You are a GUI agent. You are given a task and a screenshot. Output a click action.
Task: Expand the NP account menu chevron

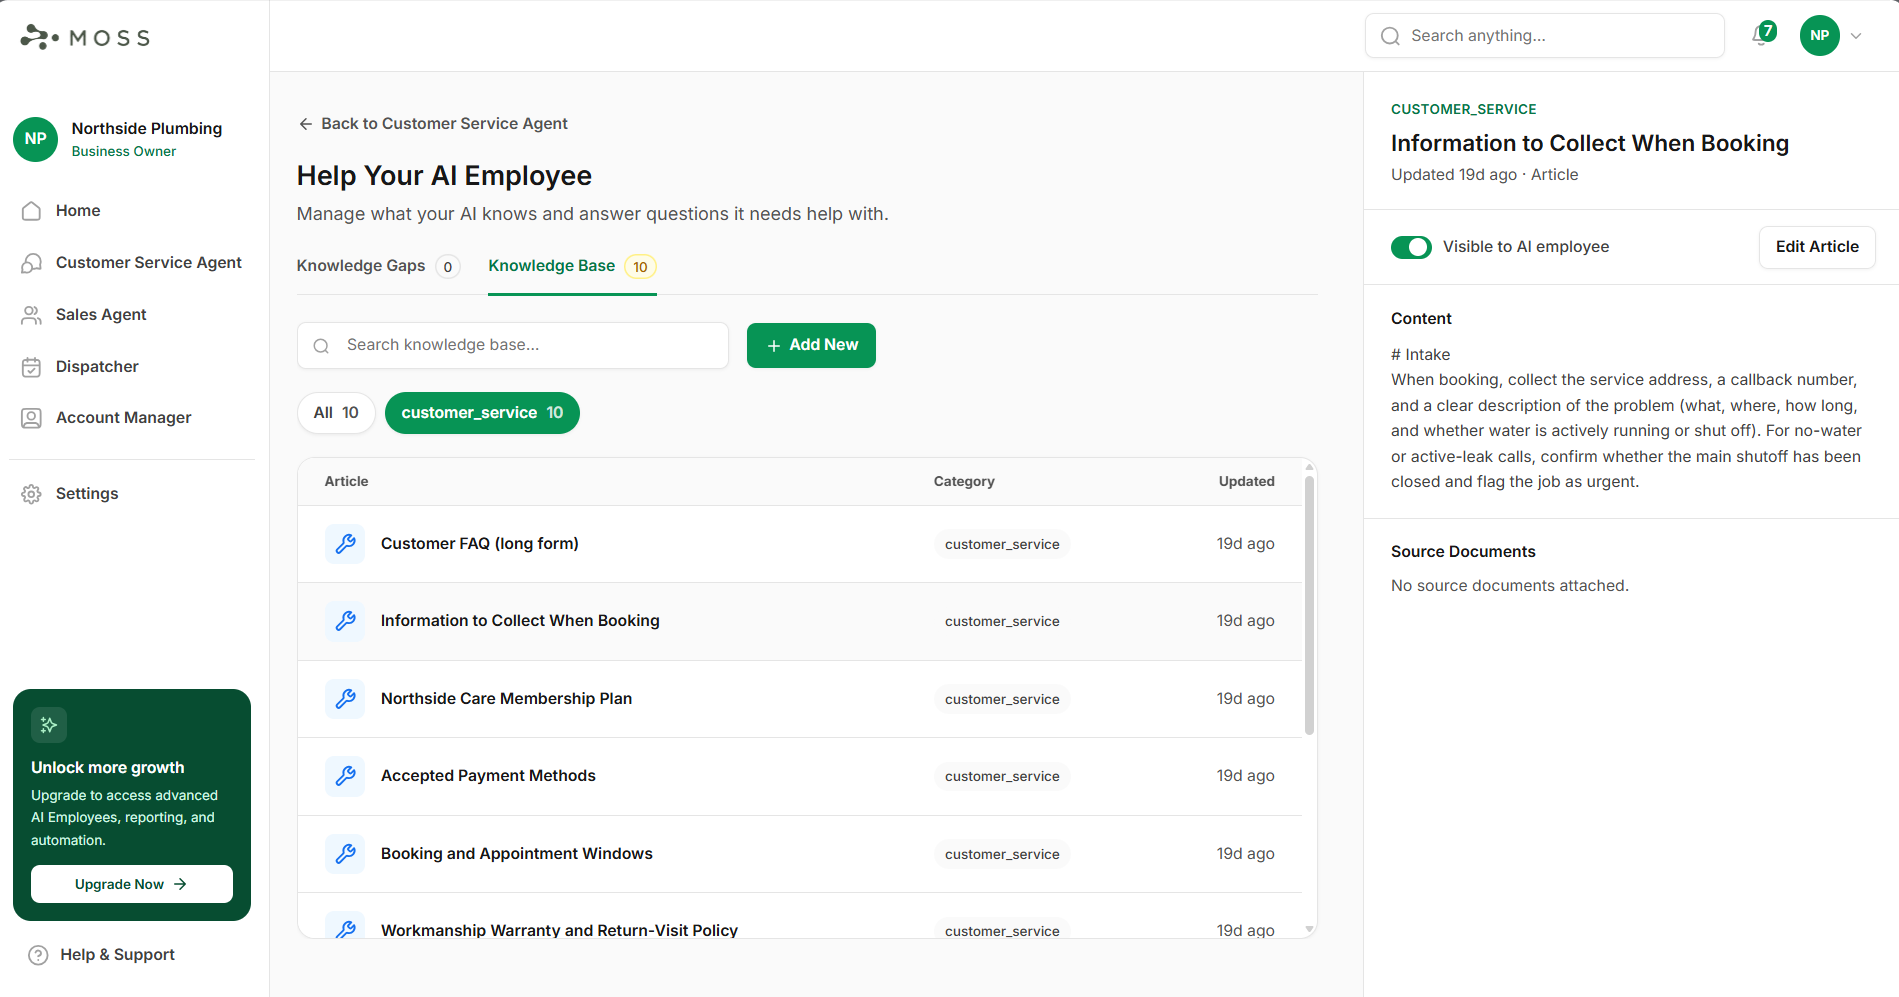click(1856, 36)
